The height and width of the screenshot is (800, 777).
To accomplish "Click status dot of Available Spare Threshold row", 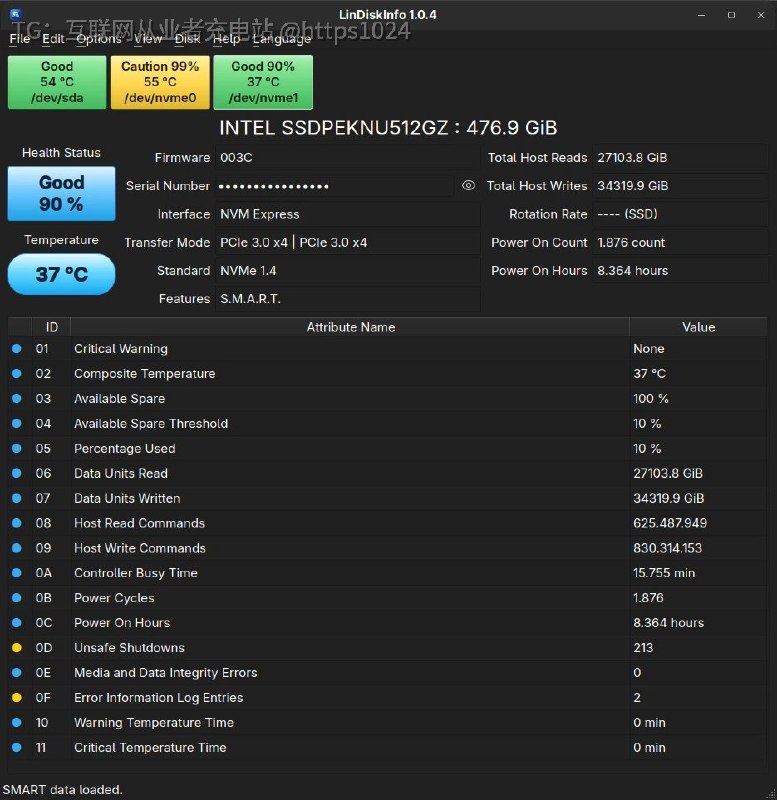I will pyautogui.click(x=17, y=423).
